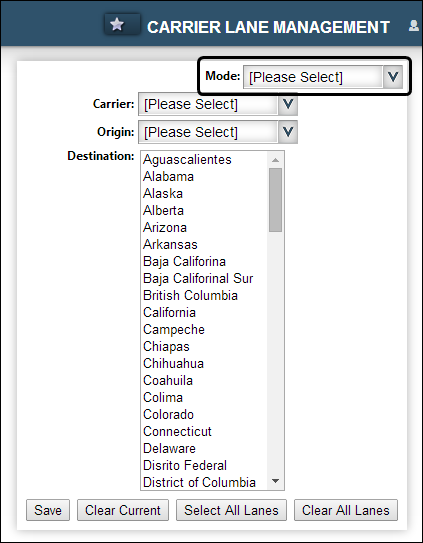Pick Chihuahua from the Destination list
Viewport: 423px width, 543px height.
[174, 363]
